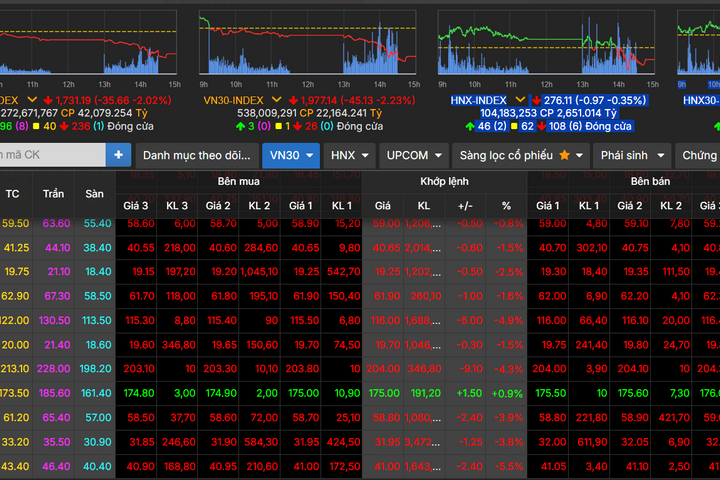Screen dimensions: 720x480
Task: Expand the chevron next to HNX-INDEX label
Action: point(517,100)
